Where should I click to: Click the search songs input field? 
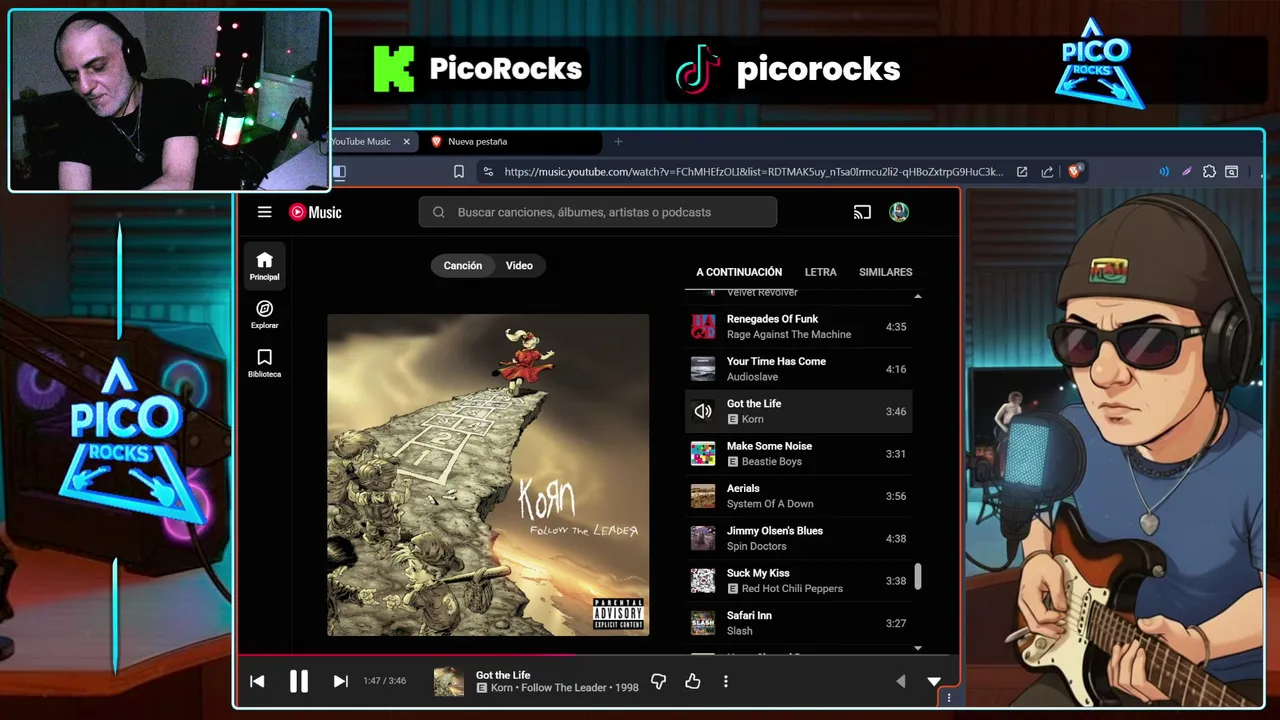point(598,212)
